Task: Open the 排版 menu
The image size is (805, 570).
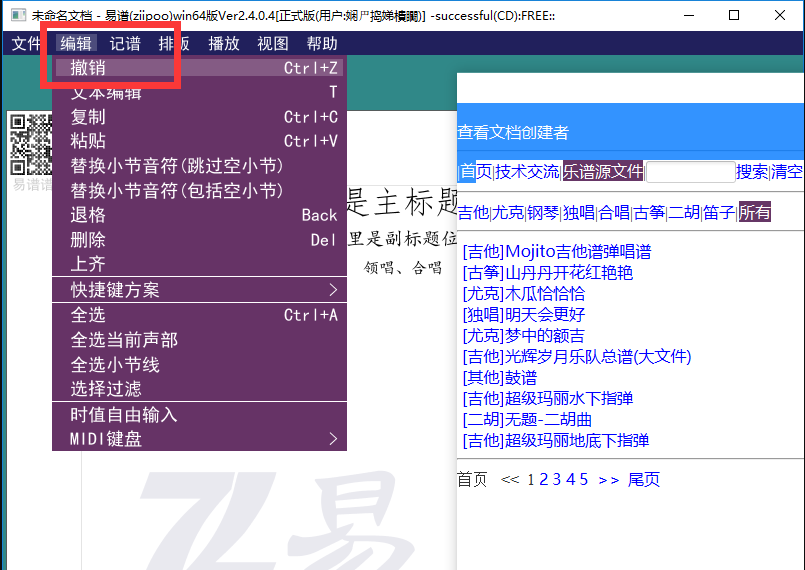Action: pyautogui.click(x=174, y=44)
